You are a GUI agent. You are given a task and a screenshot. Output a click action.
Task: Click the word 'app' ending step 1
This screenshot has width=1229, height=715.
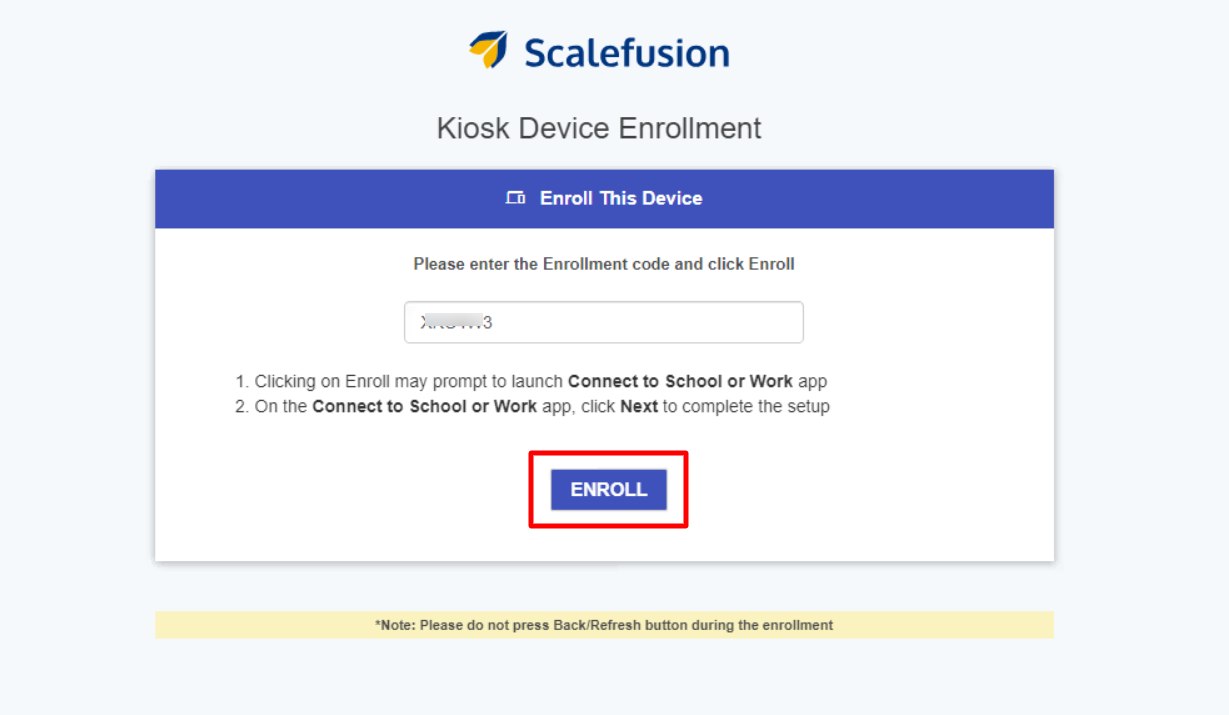click(812, 382)
